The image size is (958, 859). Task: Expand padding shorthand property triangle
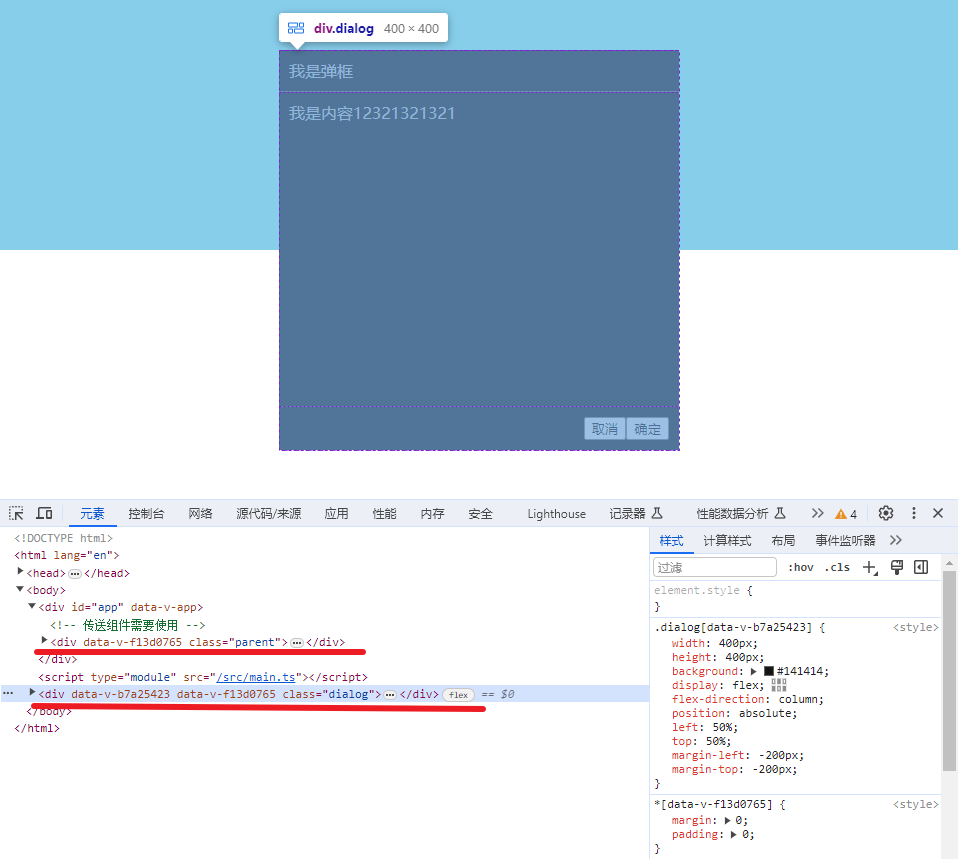click(x=734, y=834)
